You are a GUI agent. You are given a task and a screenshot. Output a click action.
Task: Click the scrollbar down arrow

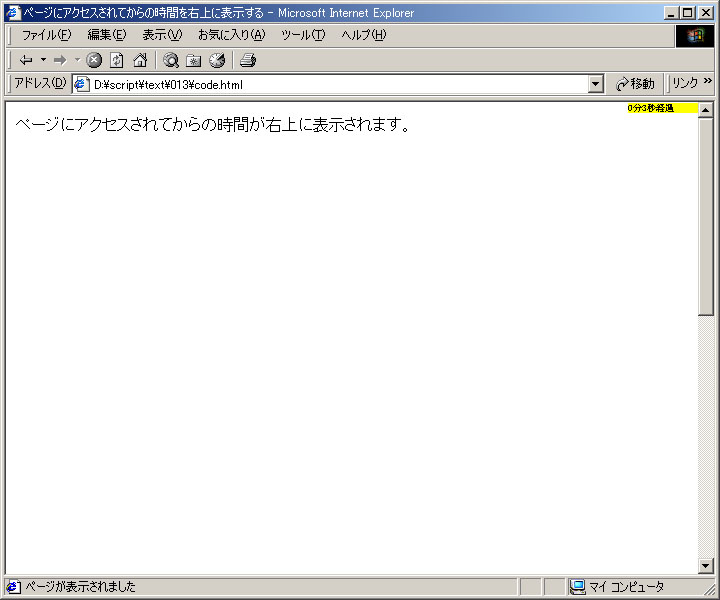(x=705, y=566)
